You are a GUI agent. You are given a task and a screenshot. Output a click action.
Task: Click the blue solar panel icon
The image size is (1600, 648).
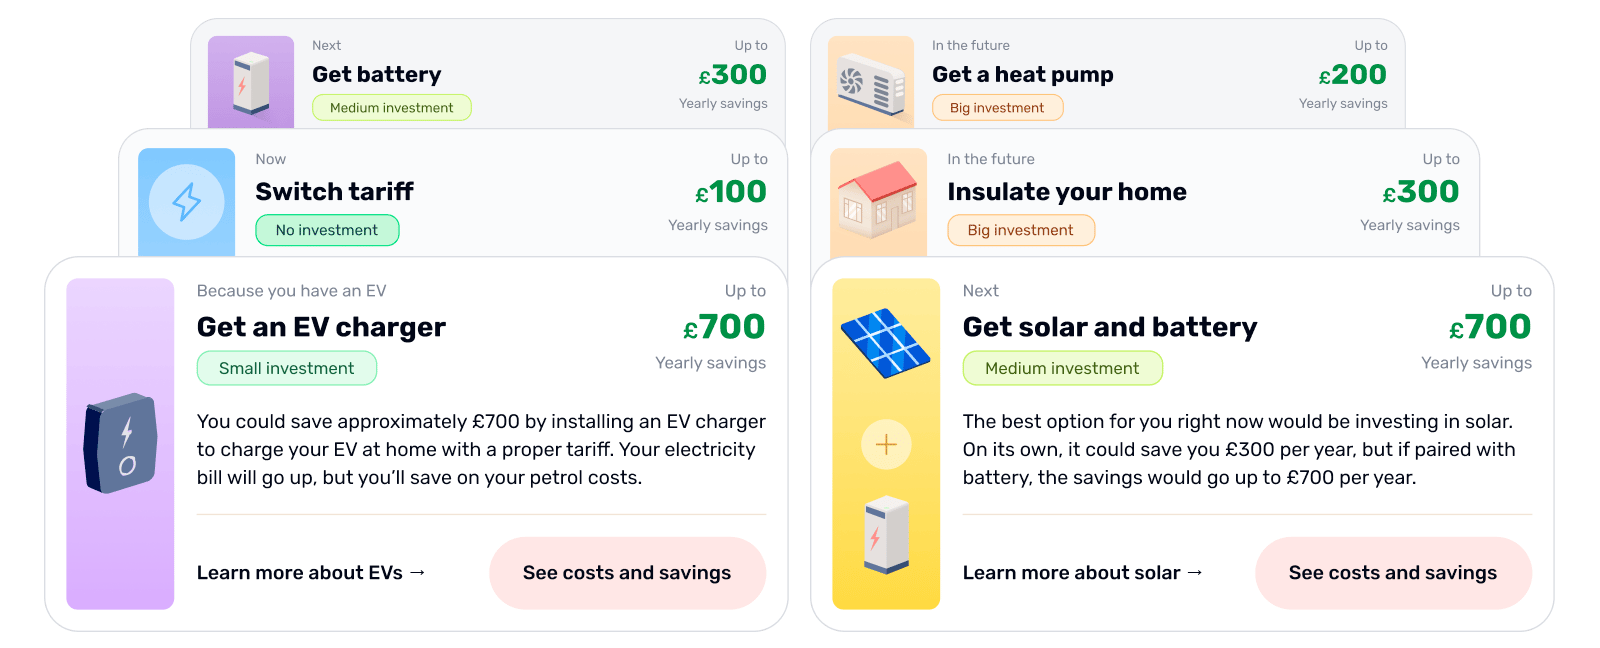(885, 342)
